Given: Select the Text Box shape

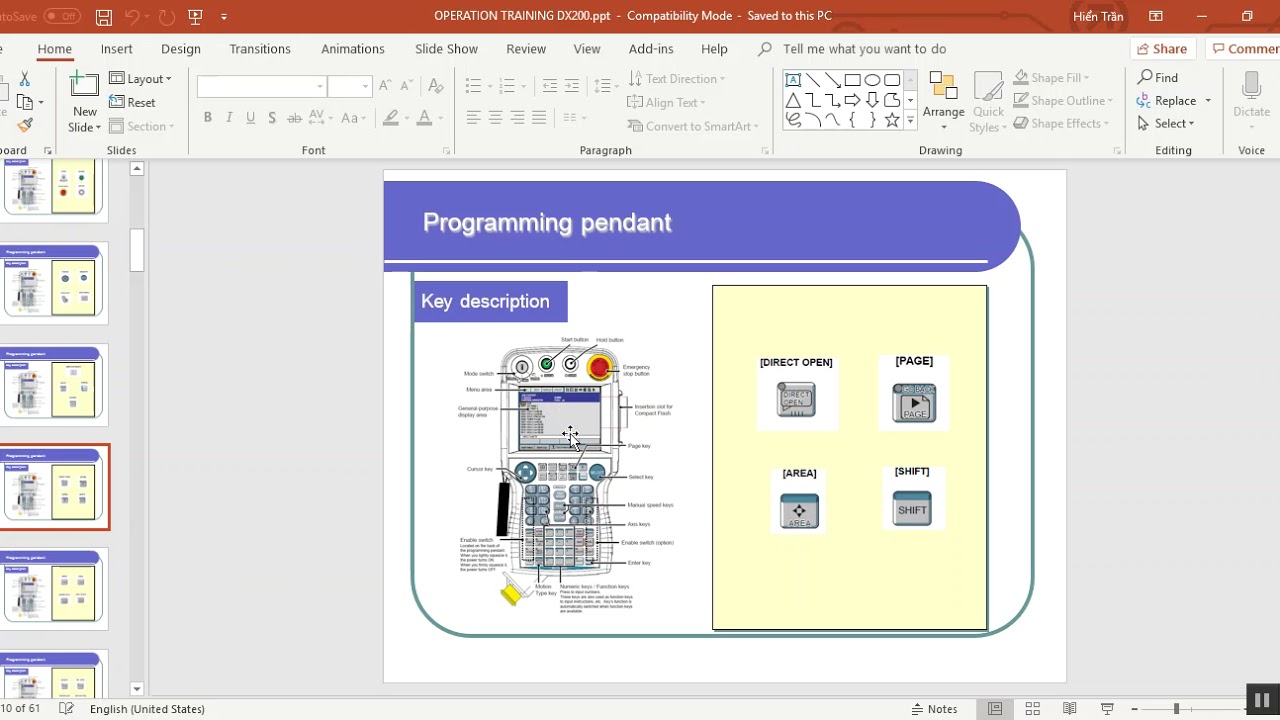Looking at the screenshot, I should point(793,80).
